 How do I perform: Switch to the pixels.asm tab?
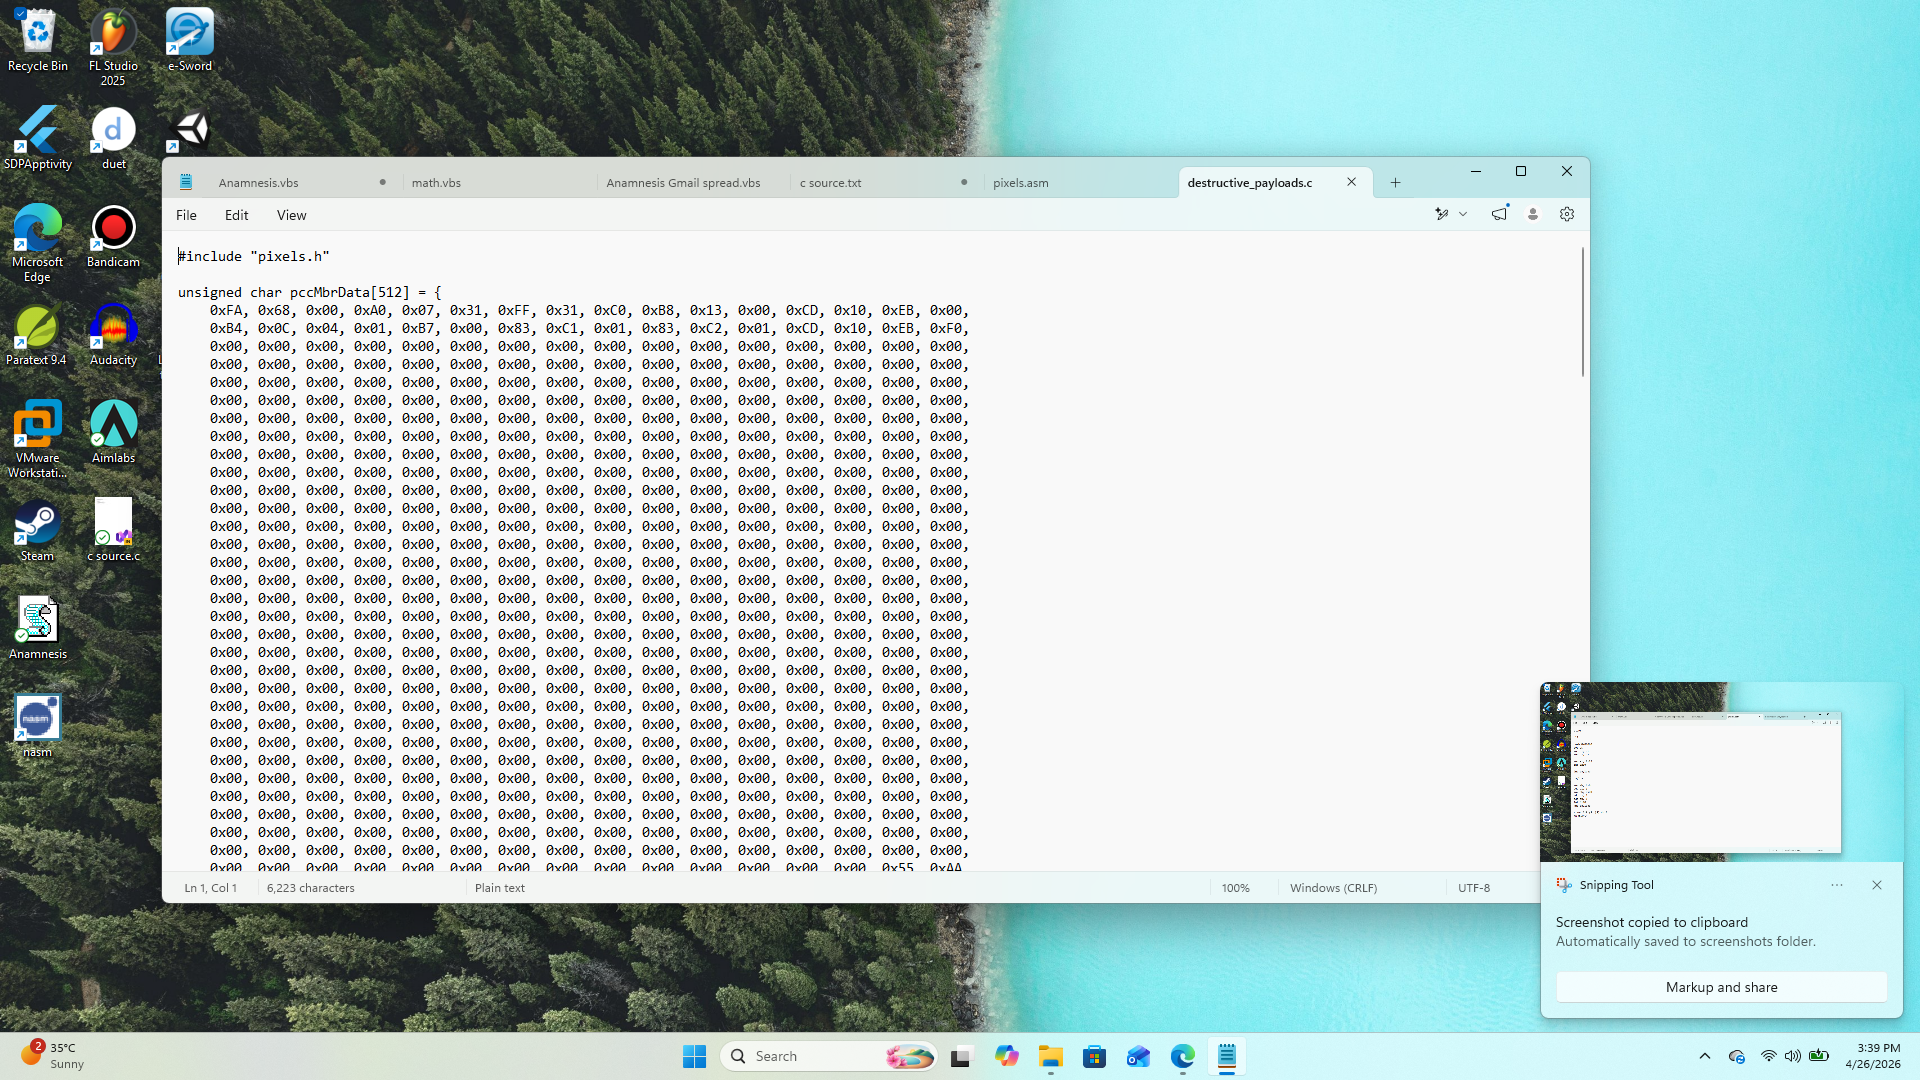(x=1021, y=183)
